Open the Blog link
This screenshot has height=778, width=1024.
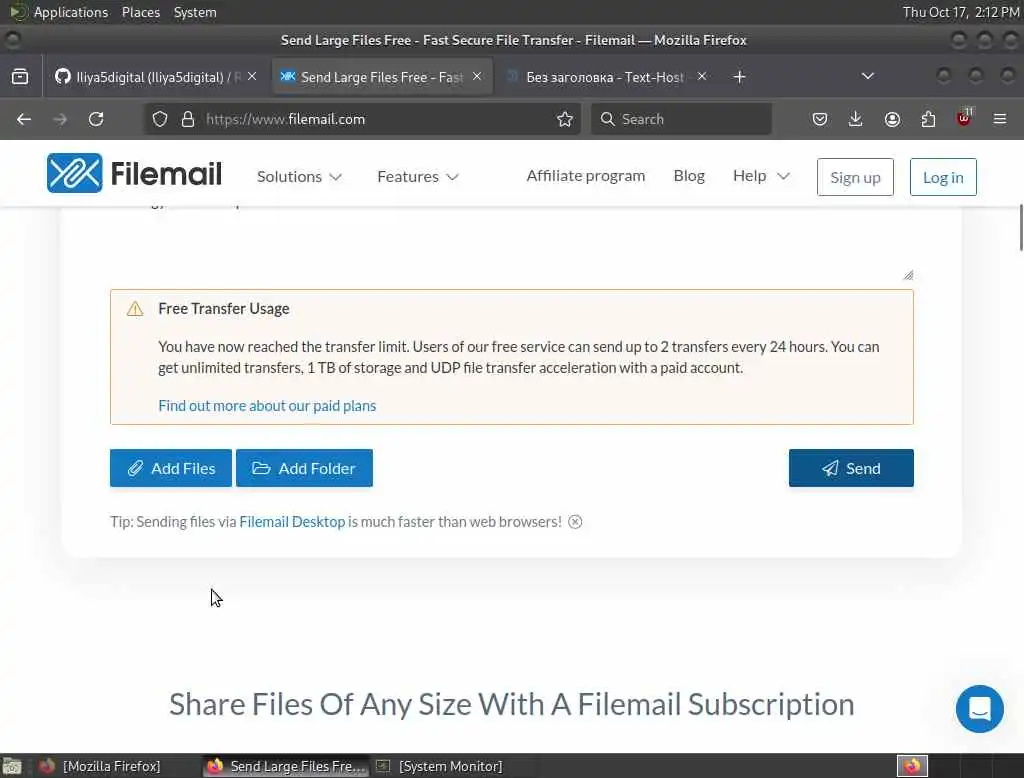(x=689, y=176)
